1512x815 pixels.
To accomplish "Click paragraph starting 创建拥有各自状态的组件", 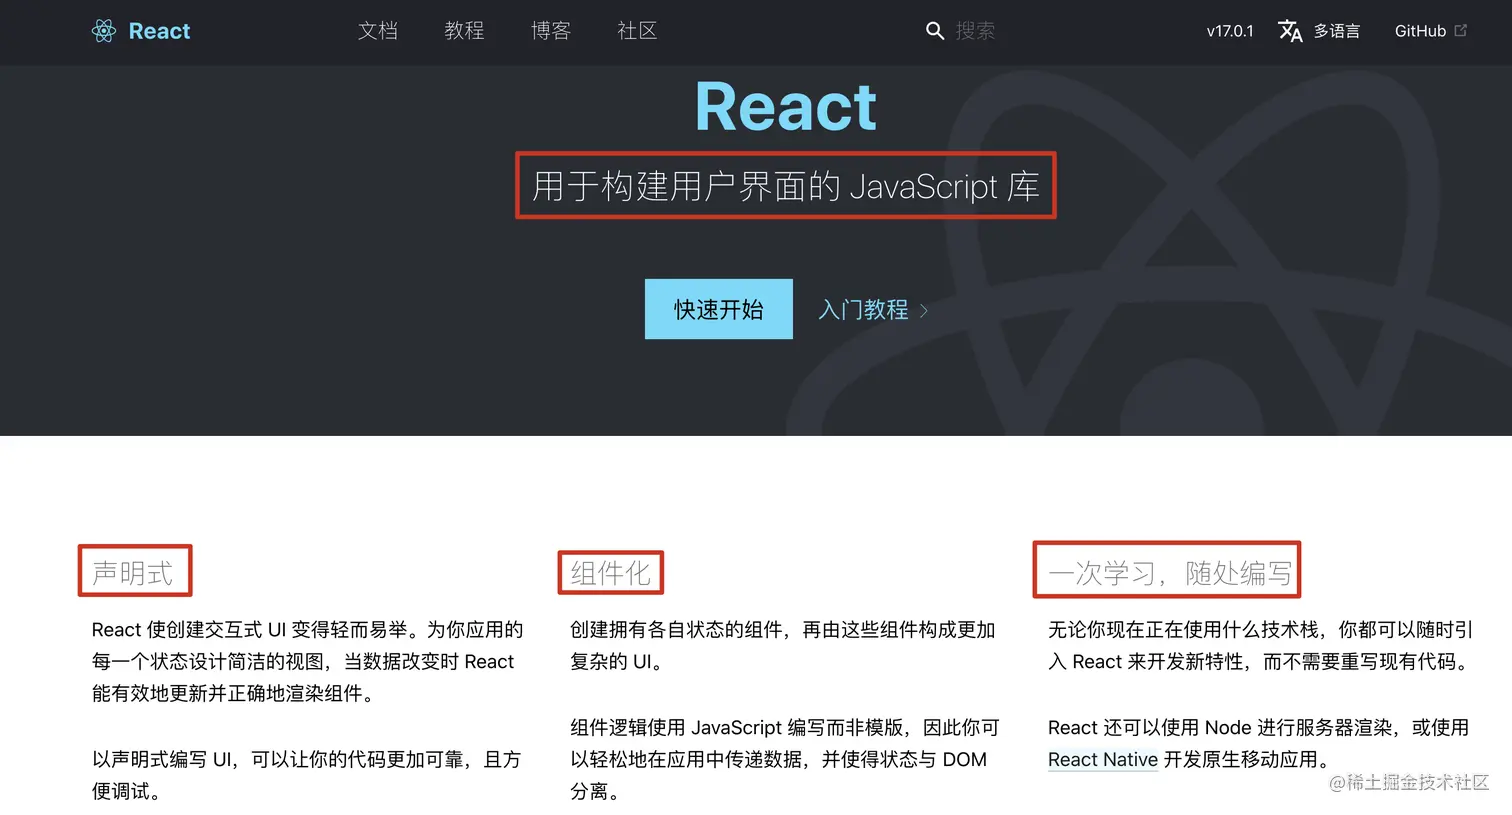I will tap(783, 645).
